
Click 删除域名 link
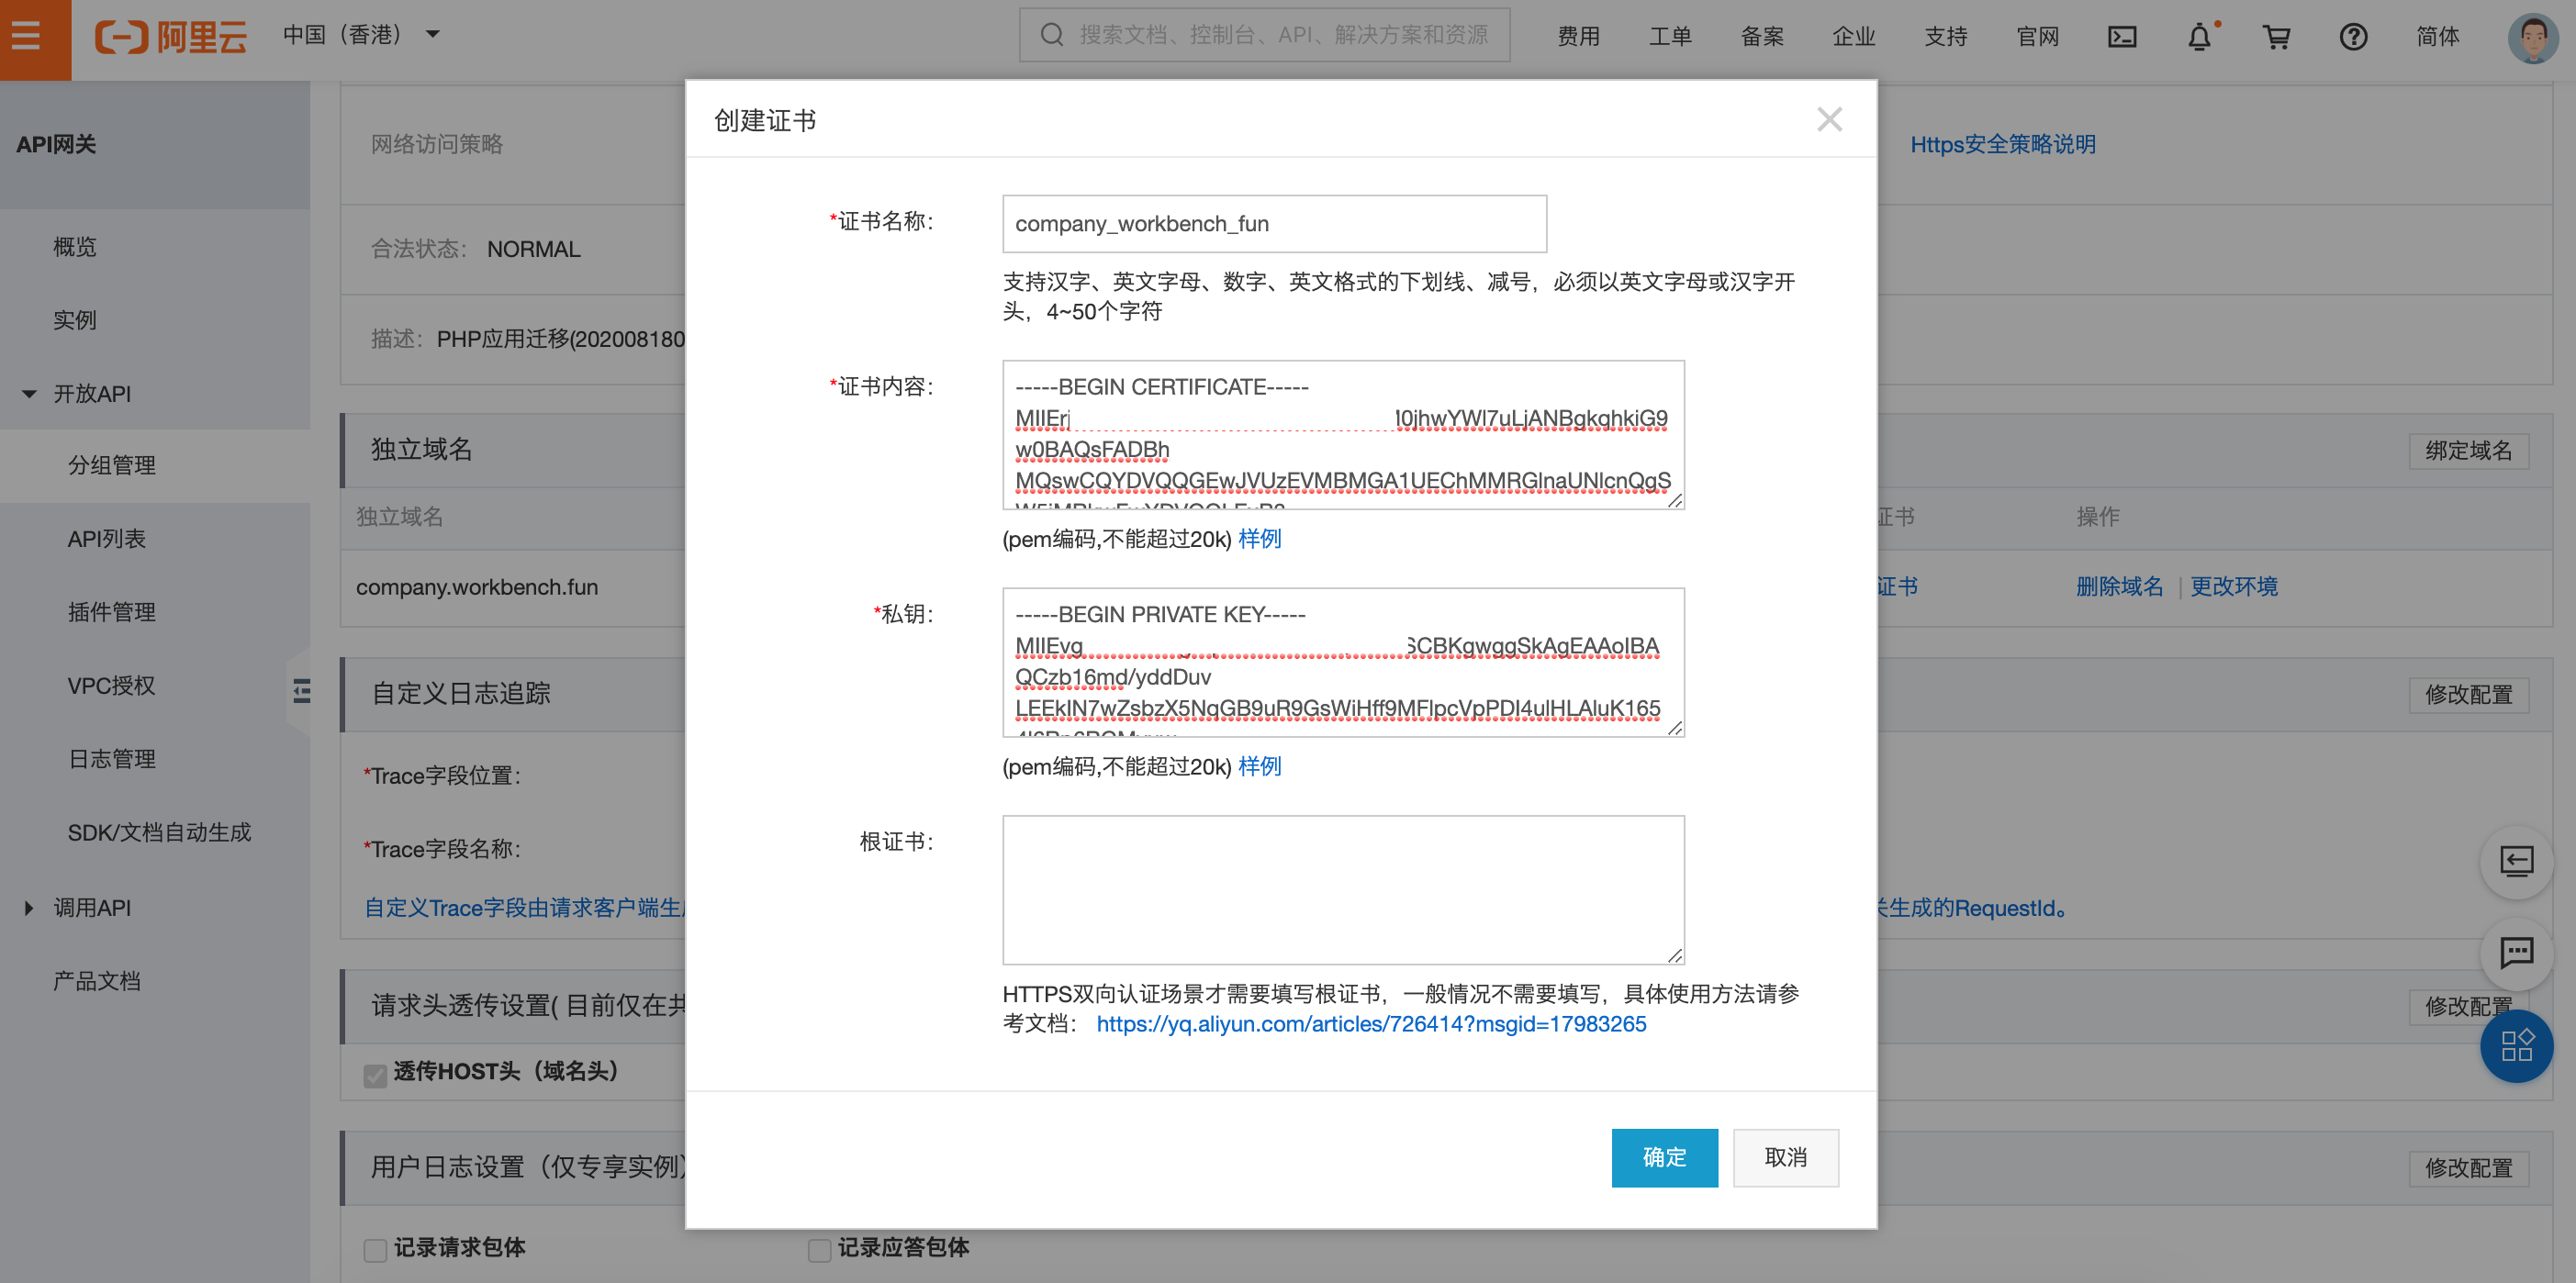[2119, 587]
